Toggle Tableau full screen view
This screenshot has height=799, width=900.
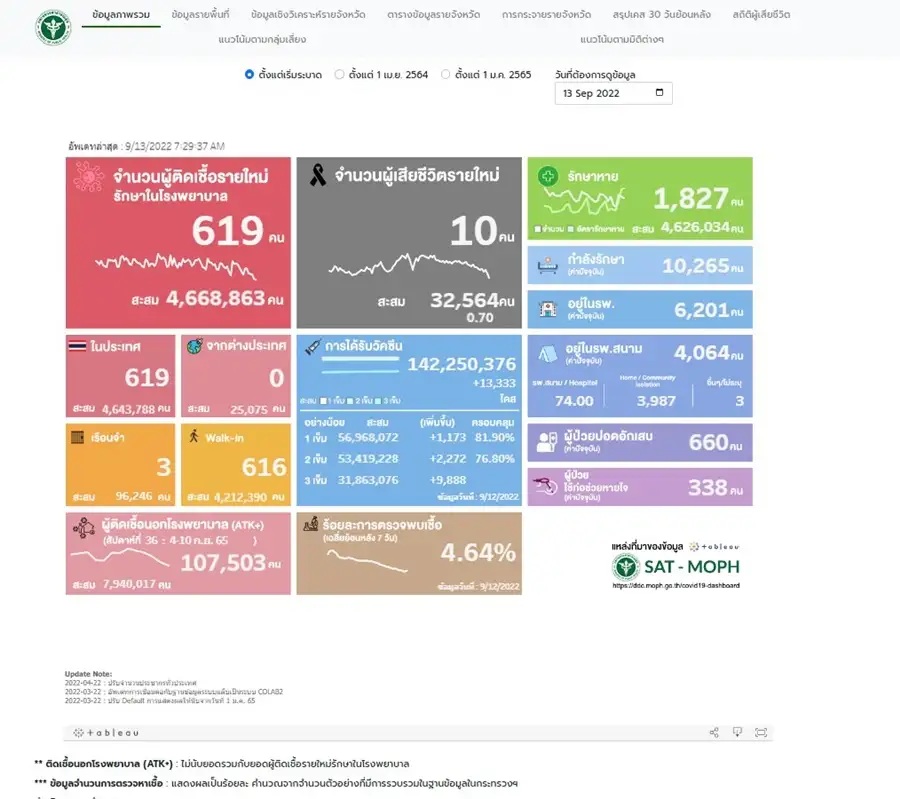761,732
